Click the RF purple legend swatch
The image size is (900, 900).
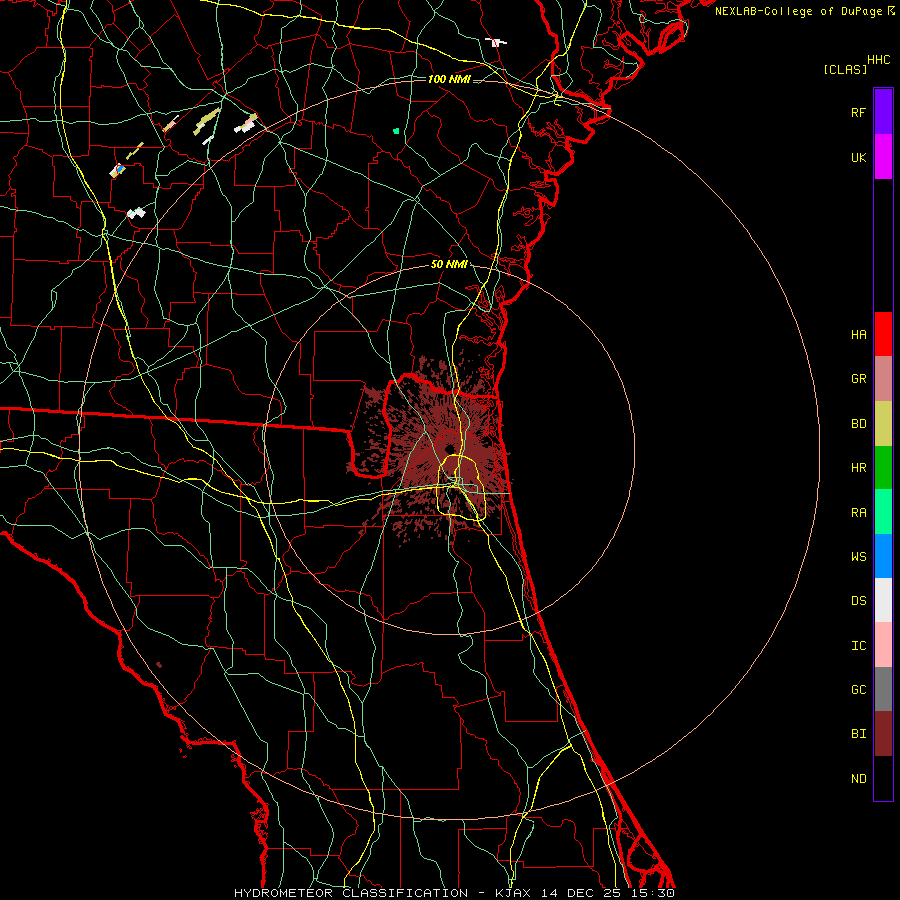point(883,112)
